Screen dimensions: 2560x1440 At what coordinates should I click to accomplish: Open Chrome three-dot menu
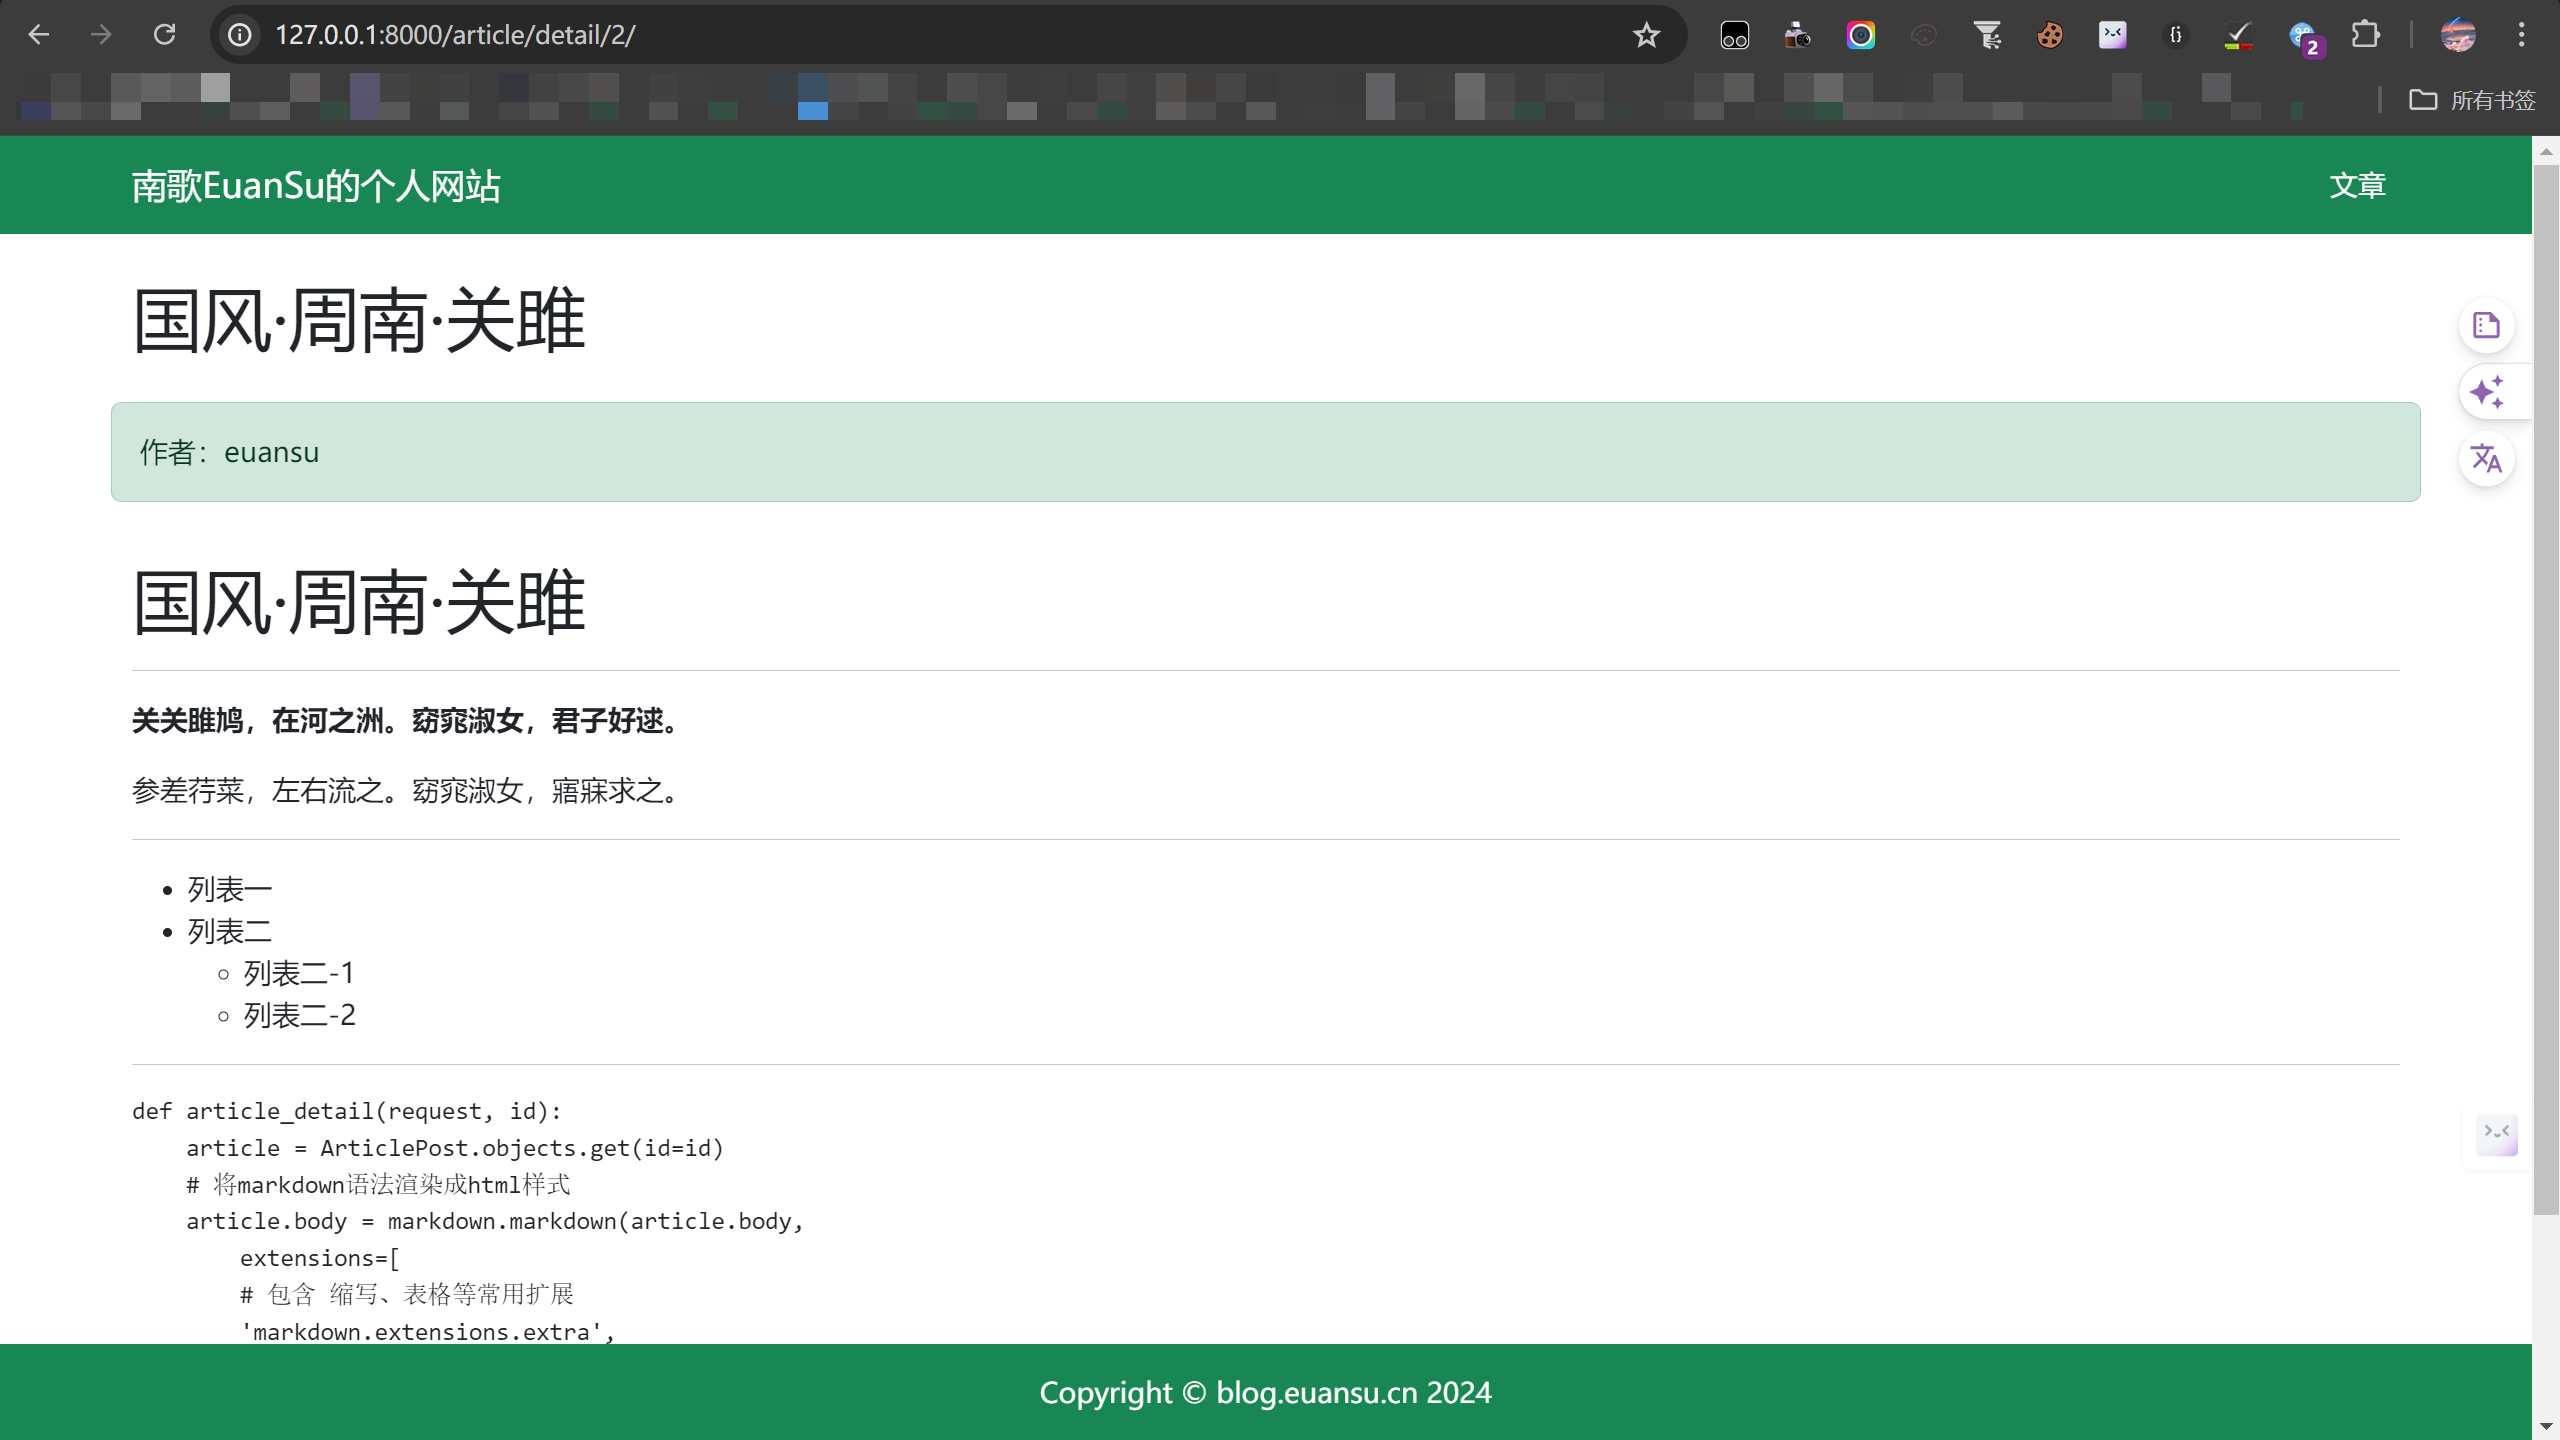pos(2521,36)
